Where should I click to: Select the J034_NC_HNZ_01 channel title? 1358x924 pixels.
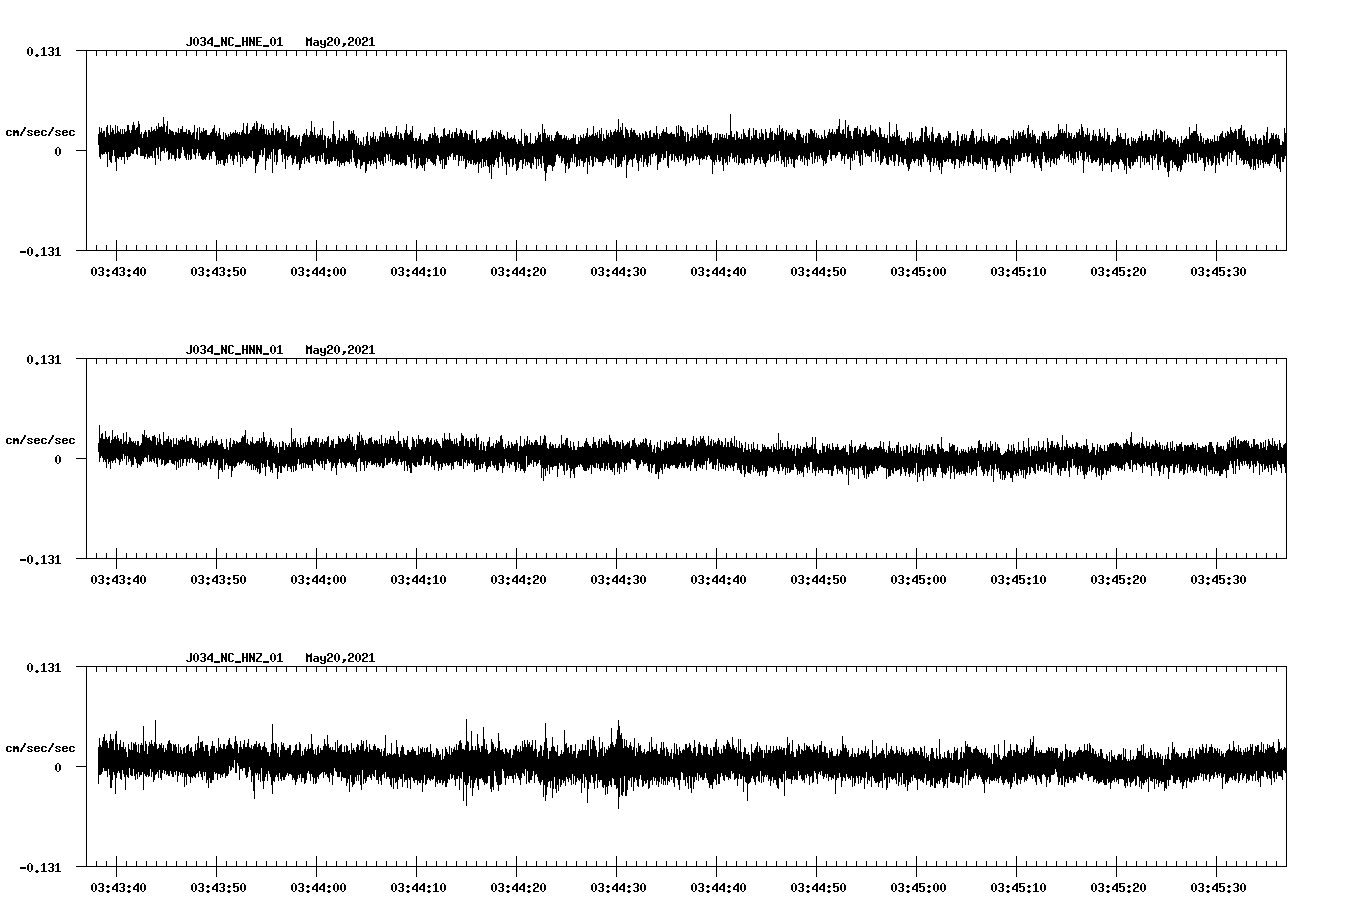(x=233, y=657)
